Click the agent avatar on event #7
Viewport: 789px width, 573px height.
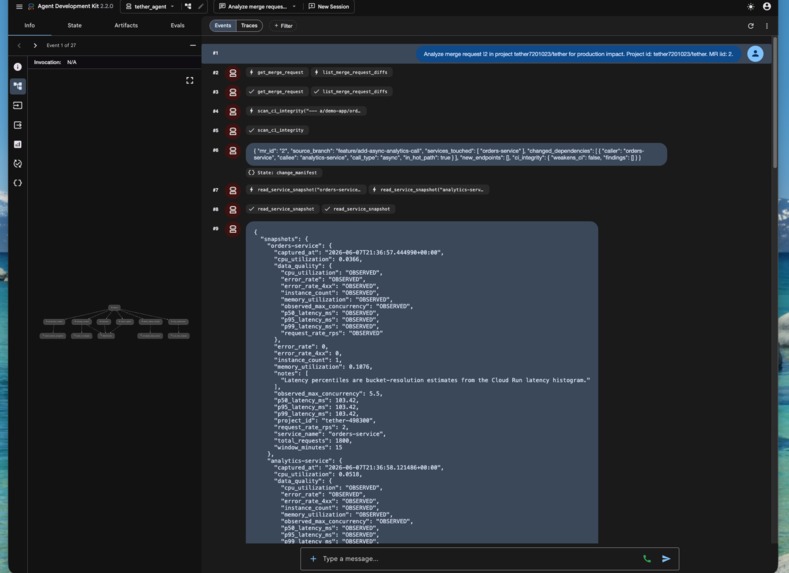[x=232, y=190]
